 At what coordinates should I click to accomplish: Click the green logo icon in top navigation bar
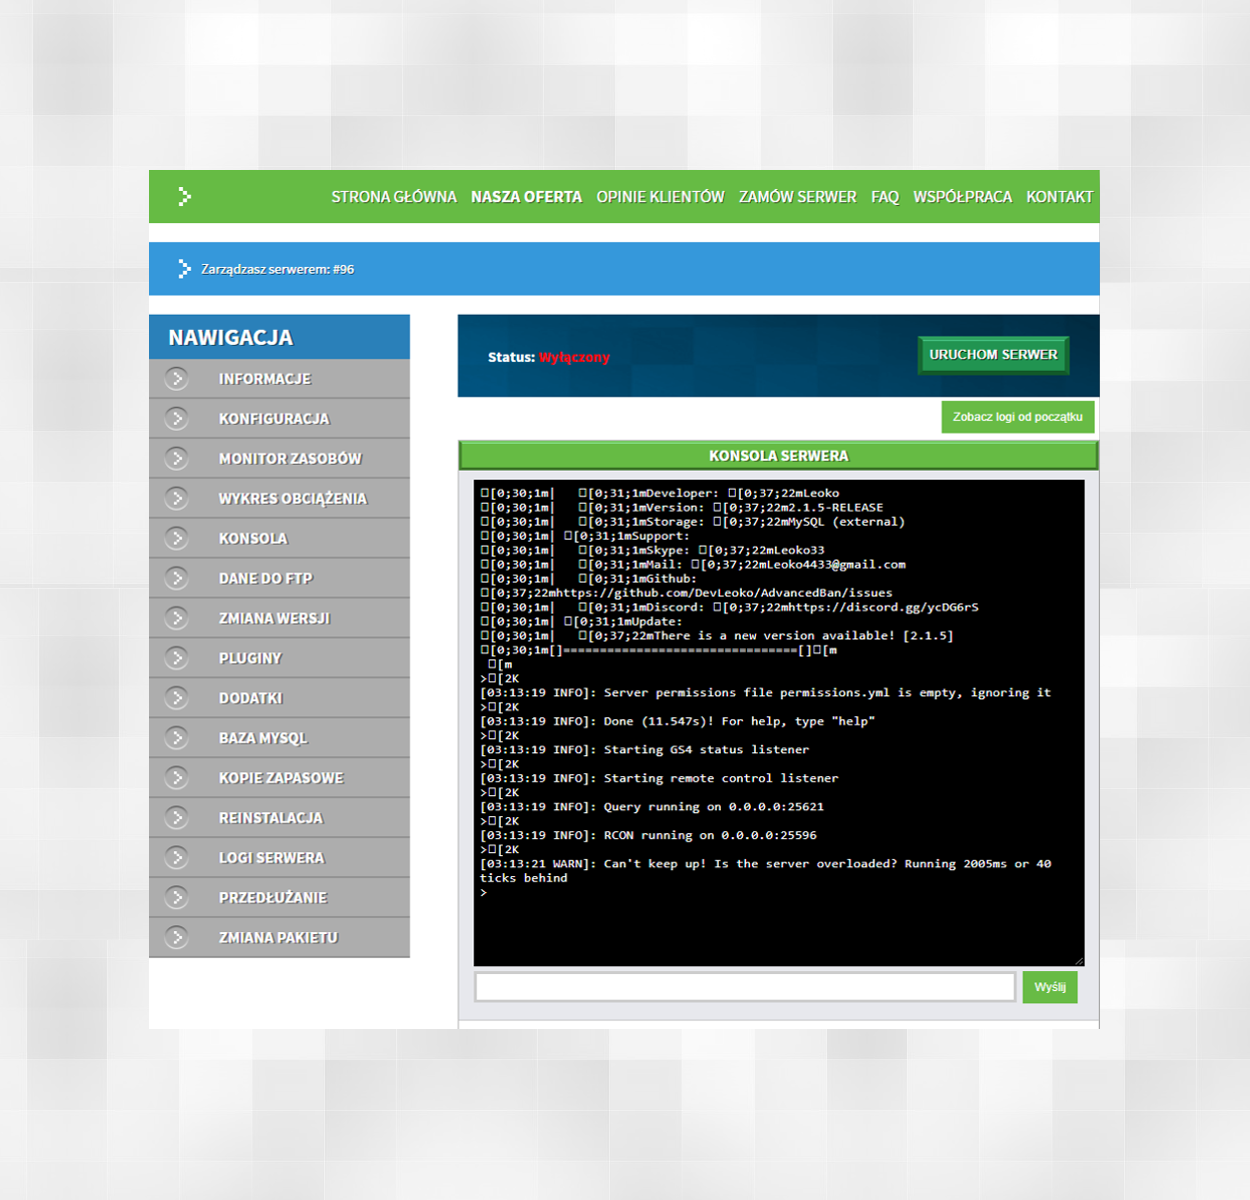click(x=184, y=196)
